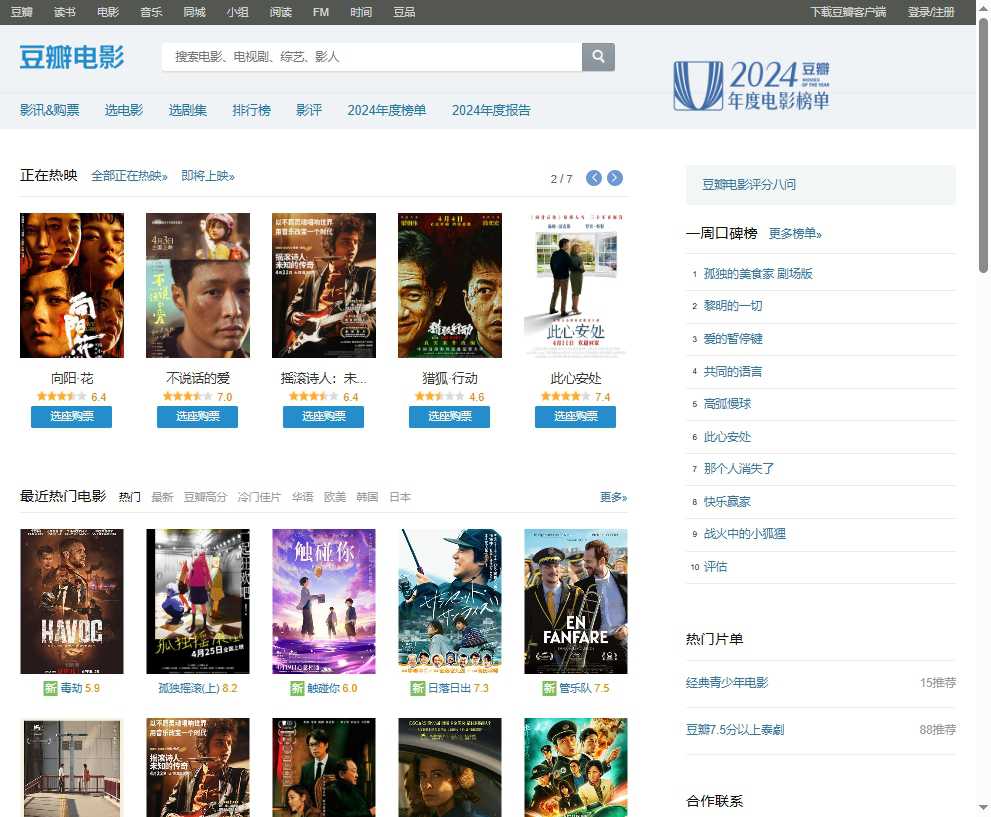
Task: Open EN FANFARE 管乐队 poster
Action: click(576, 601)
